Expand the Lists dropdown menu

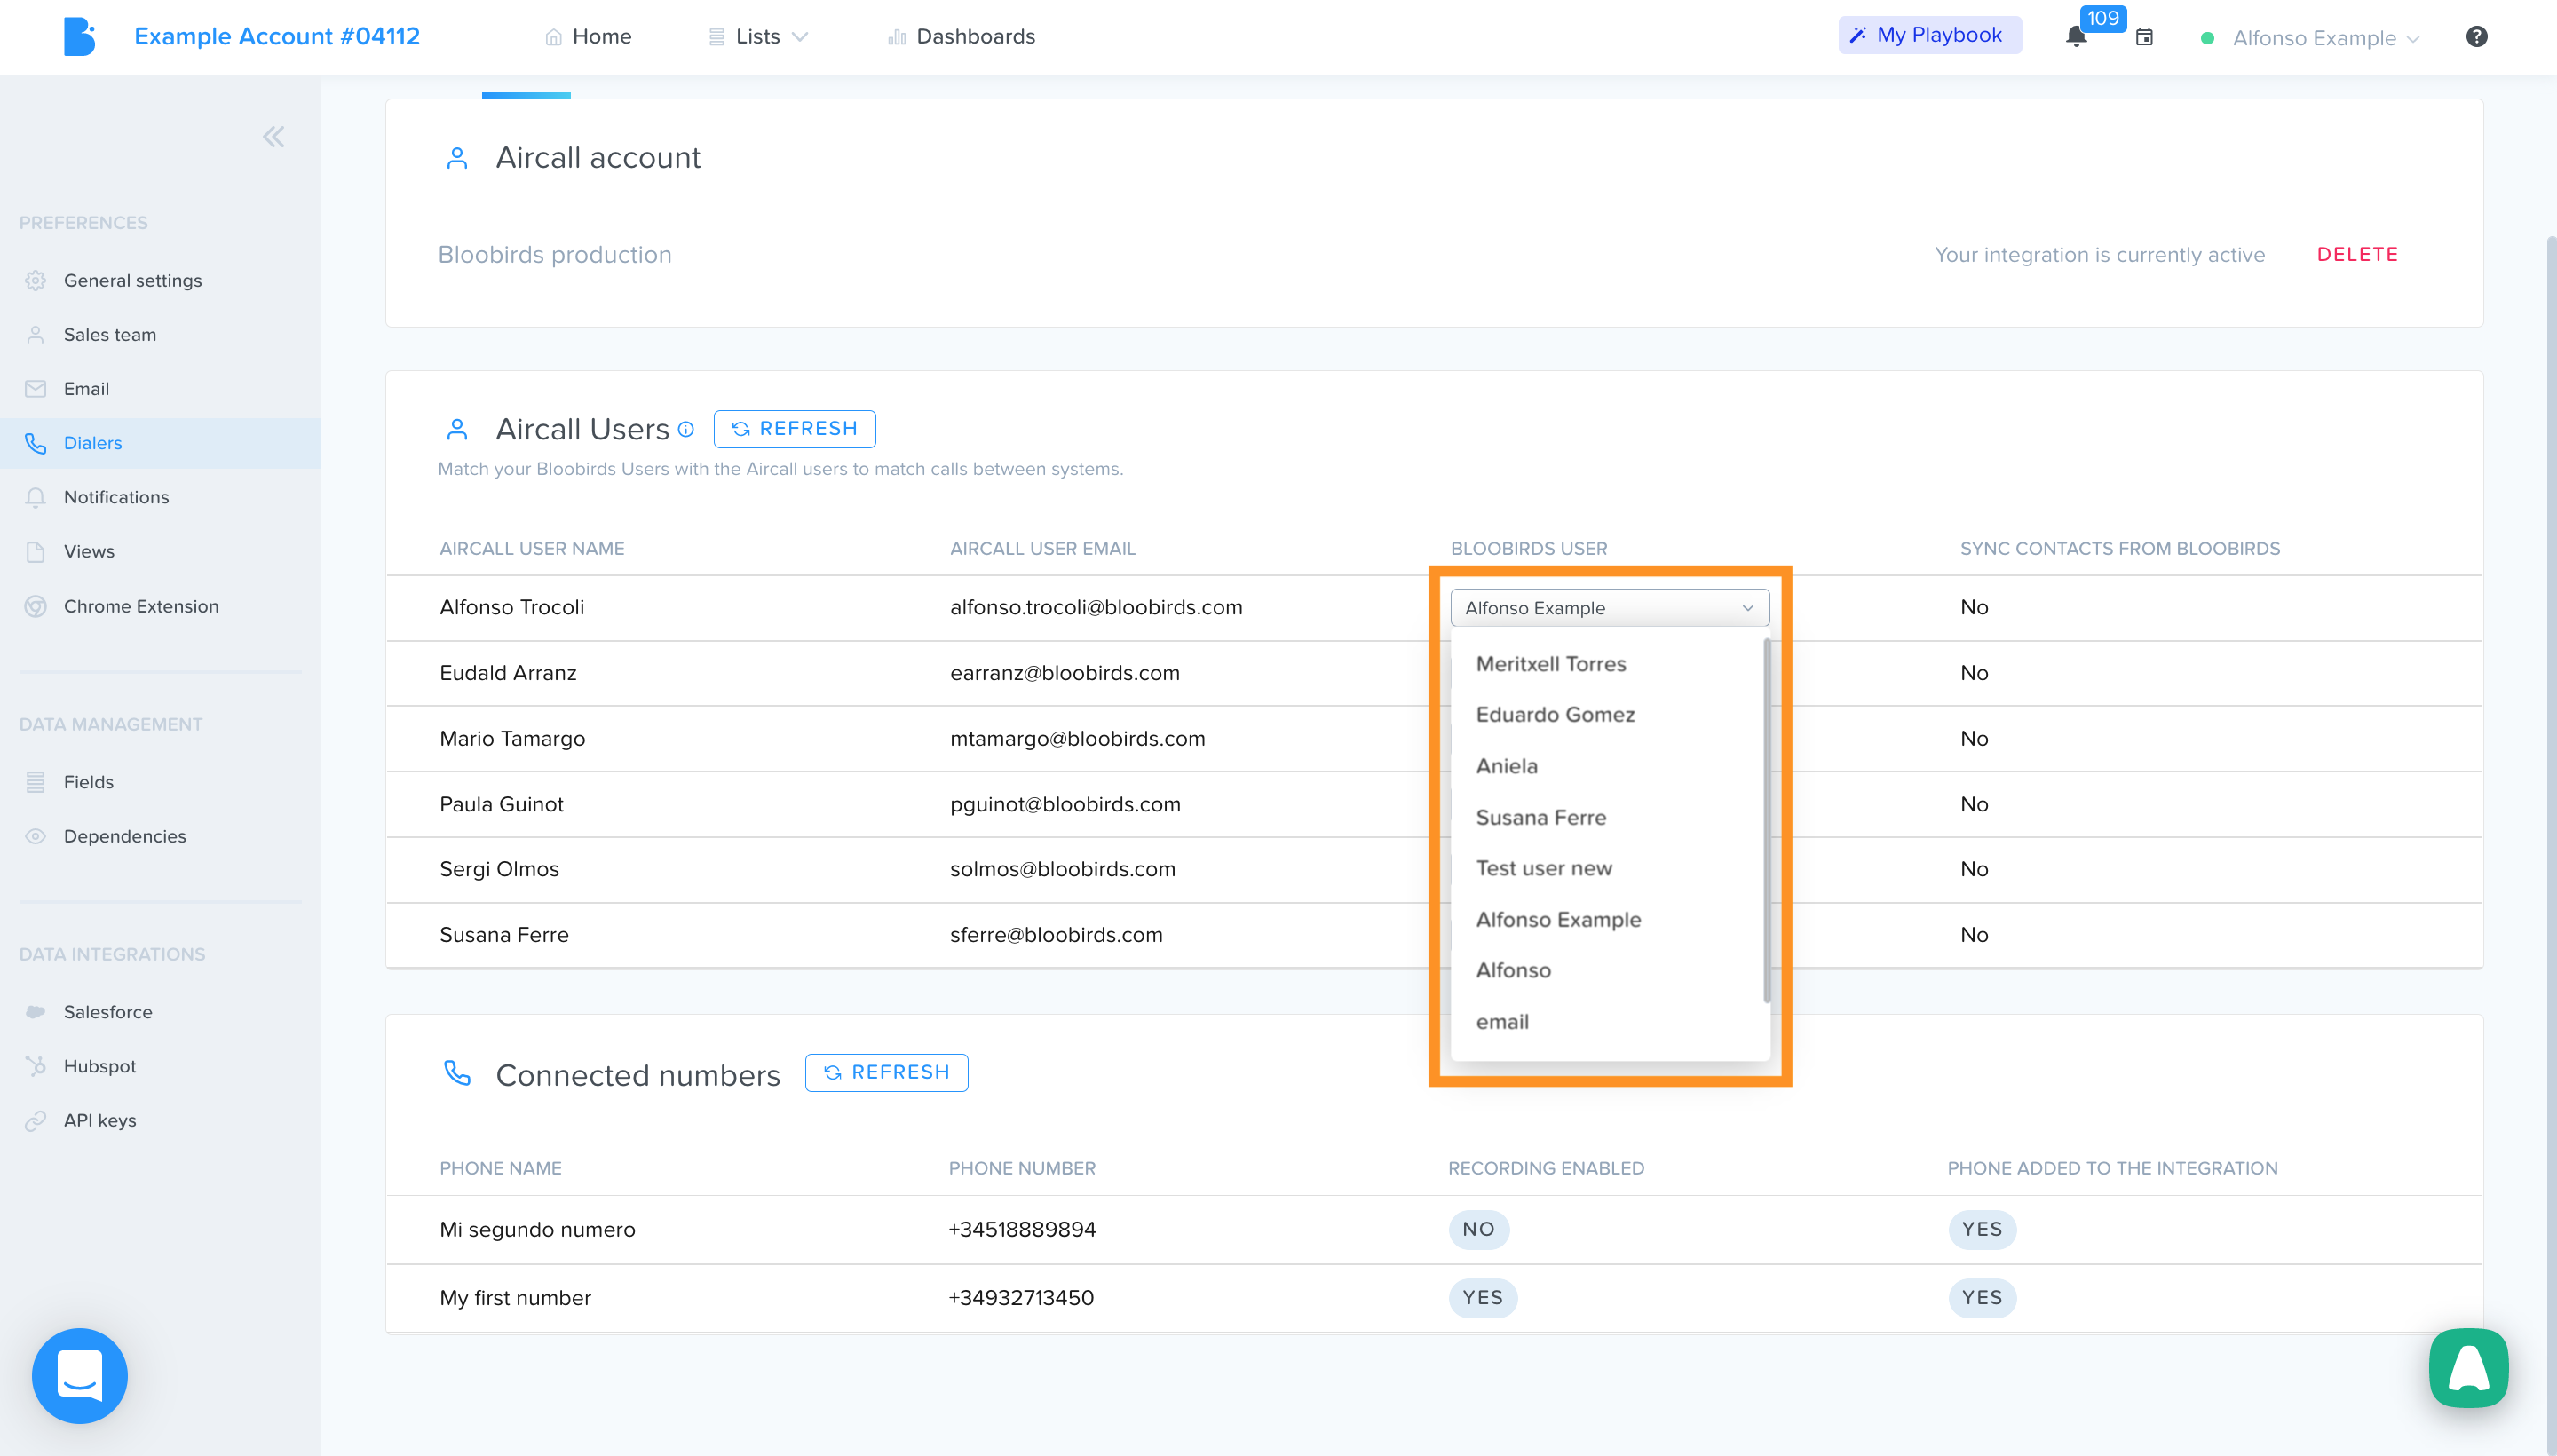pos(758,37)
